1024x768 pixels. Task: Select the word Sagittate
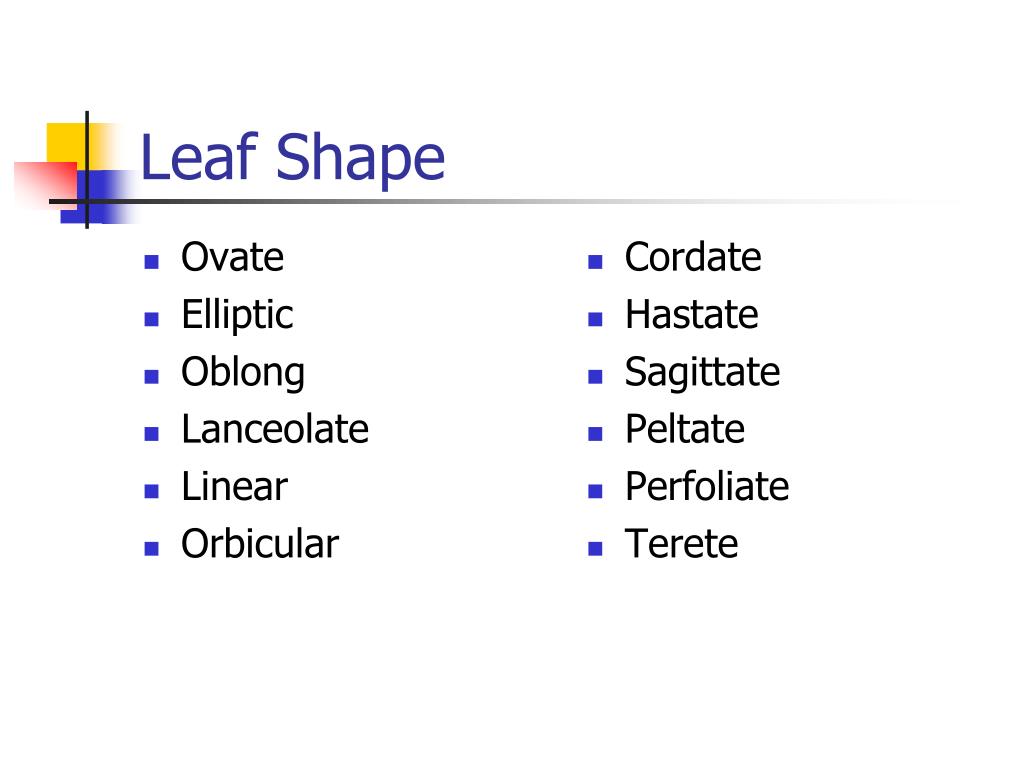702,373
